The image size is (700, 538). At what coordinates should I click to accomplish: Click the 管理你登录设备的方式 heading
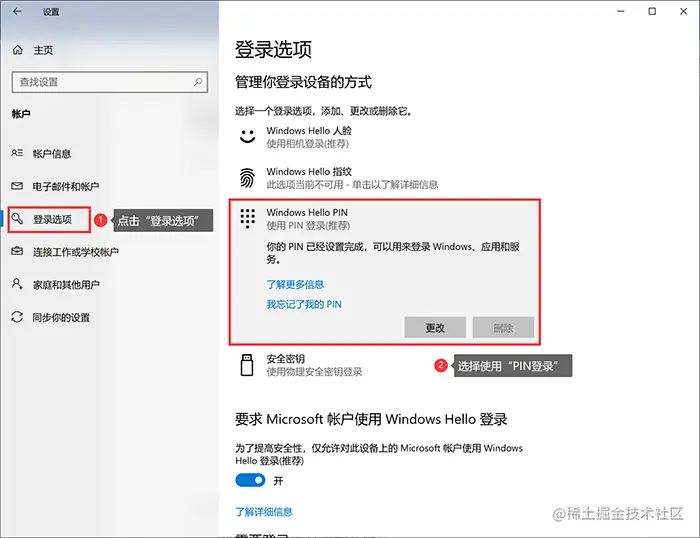(x=303, y=82)
